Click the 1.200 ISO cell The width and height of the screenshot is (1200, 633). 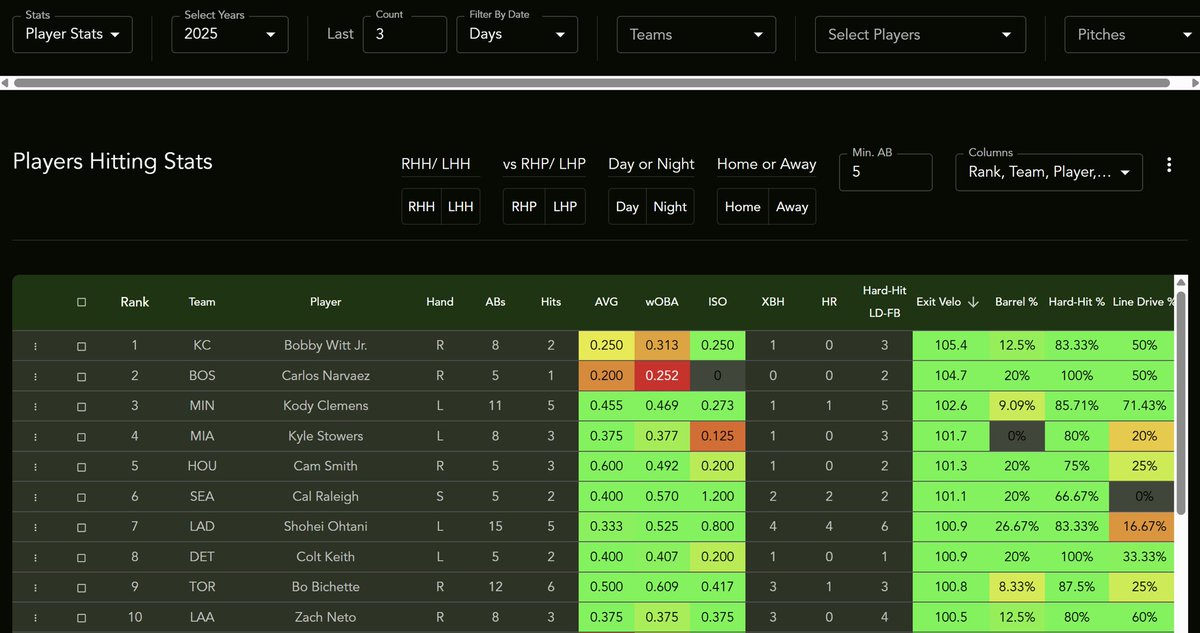tap(717, 497)
